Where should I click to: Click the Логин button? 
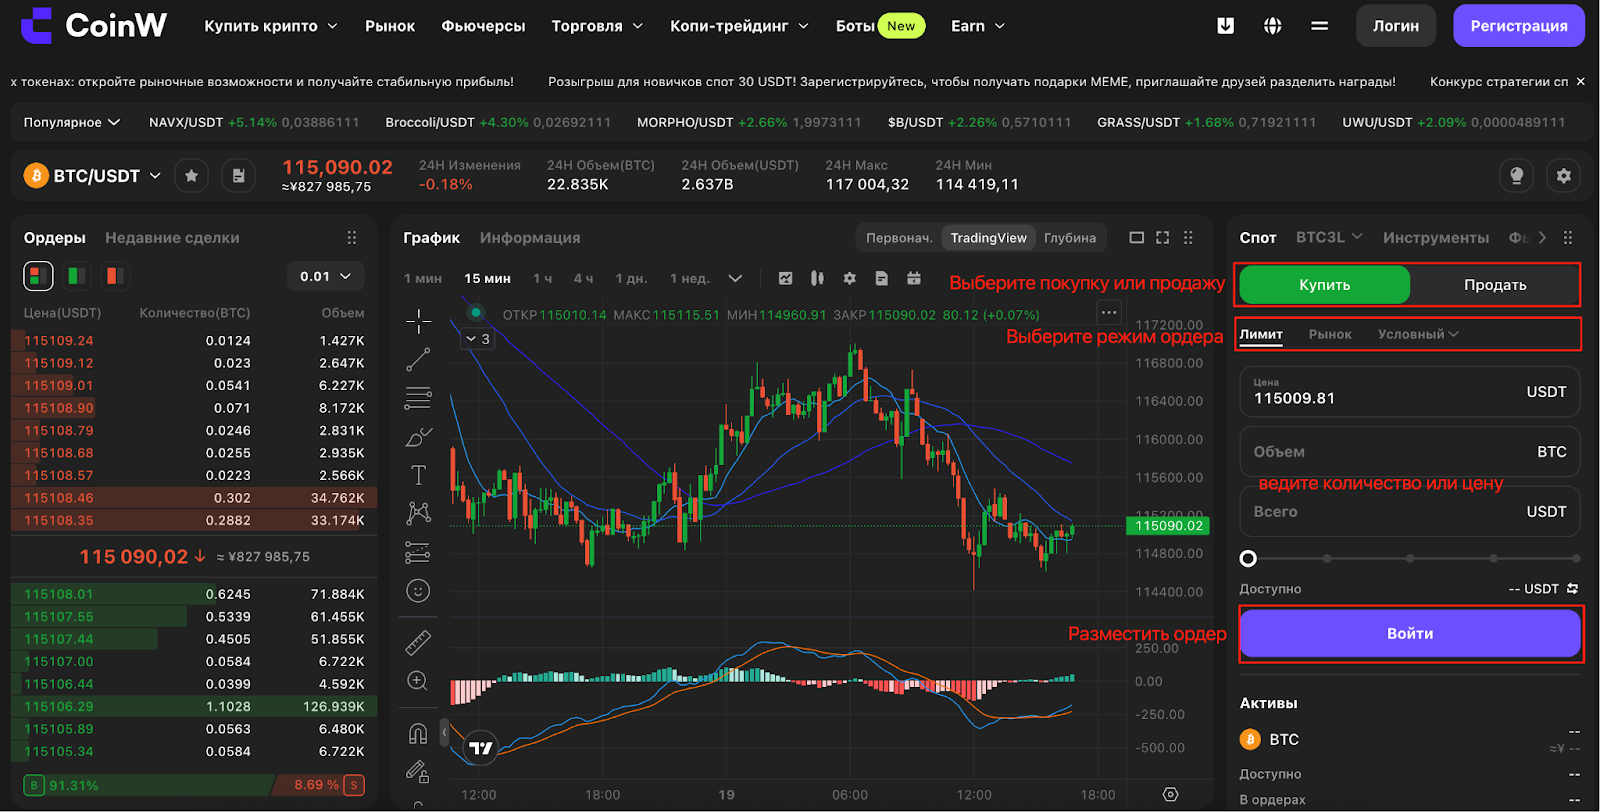(1396, 26)
